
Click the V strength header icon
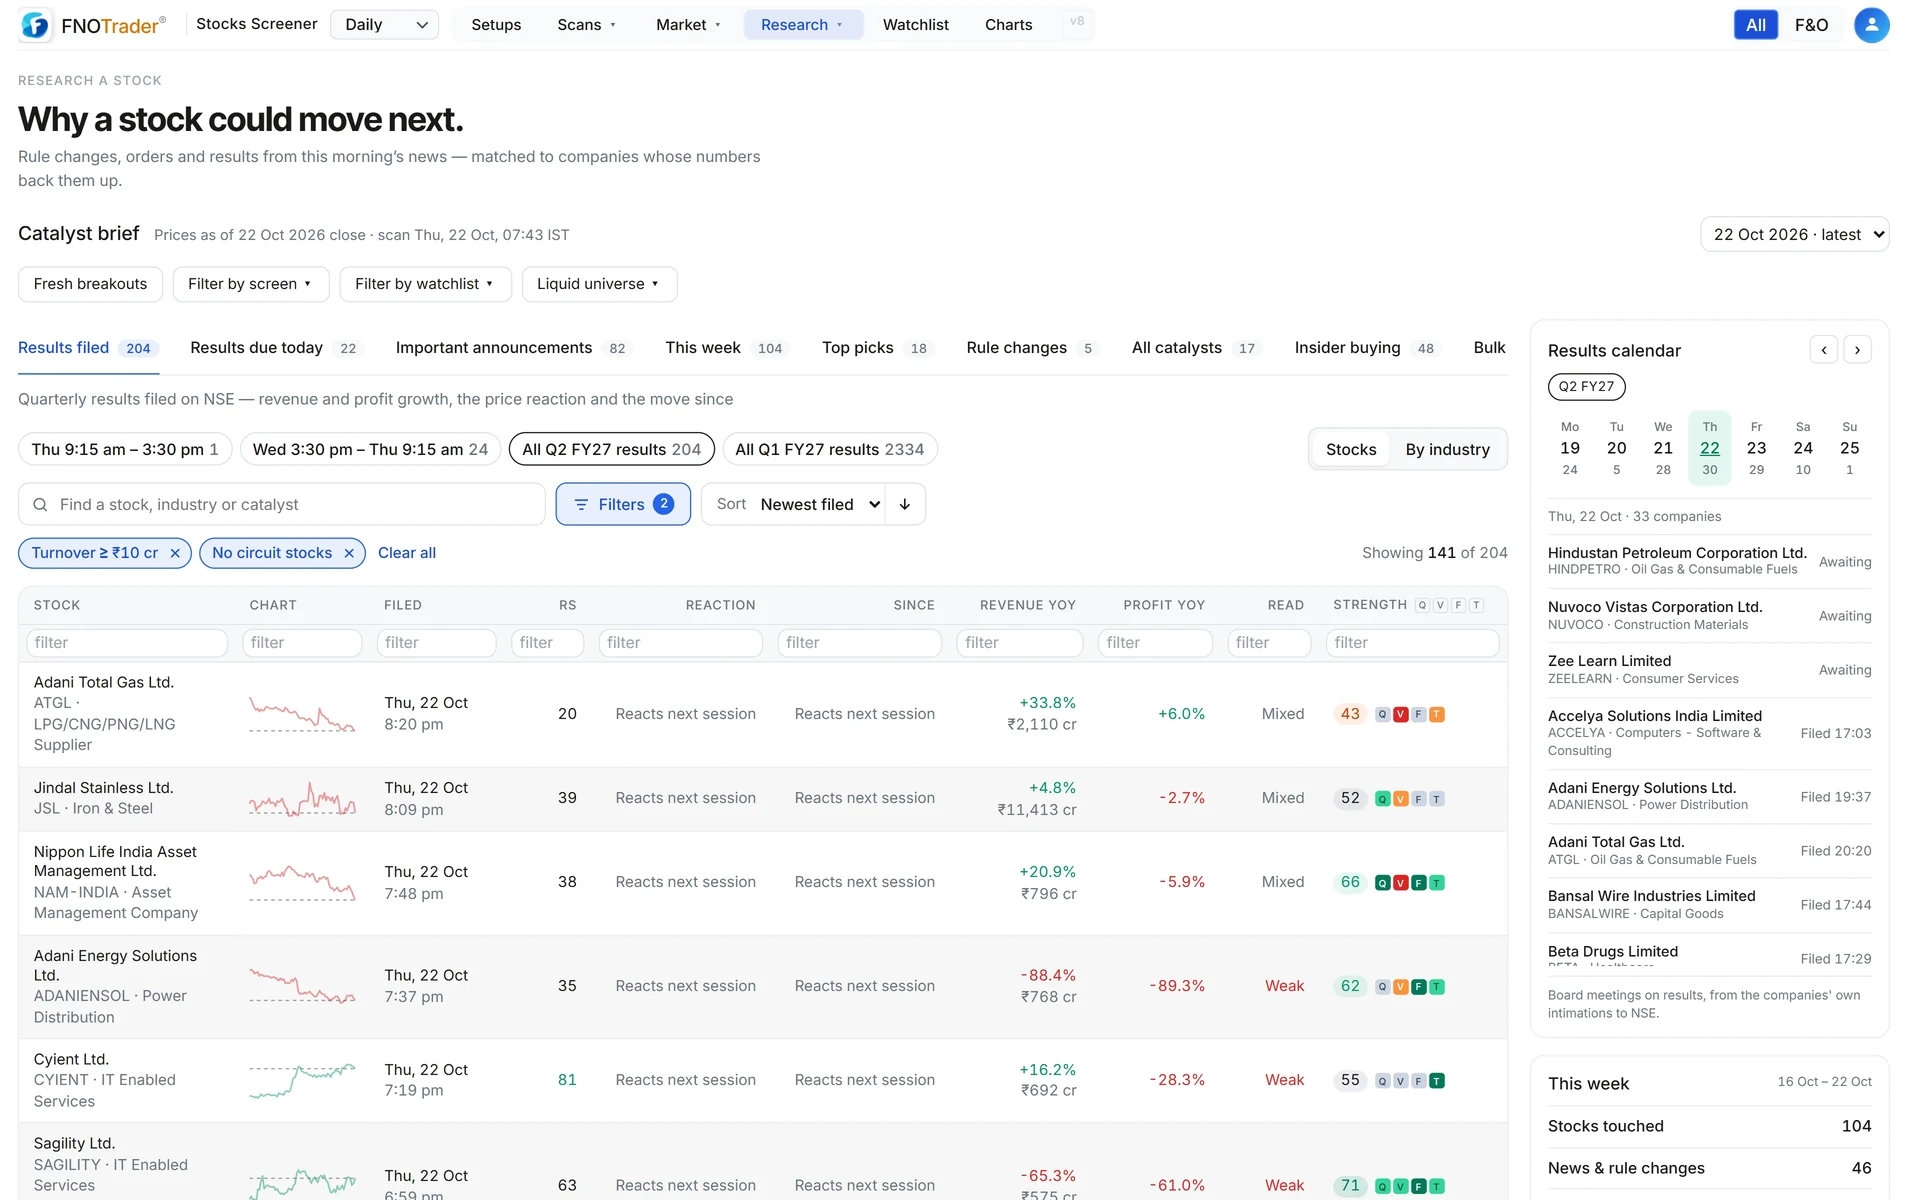(1440, 605)
